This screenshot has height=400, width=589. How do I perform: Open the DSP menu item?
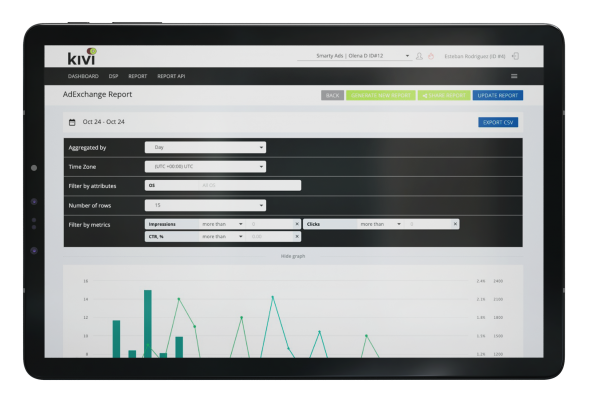pyautogui.click(x=113, y=76)
